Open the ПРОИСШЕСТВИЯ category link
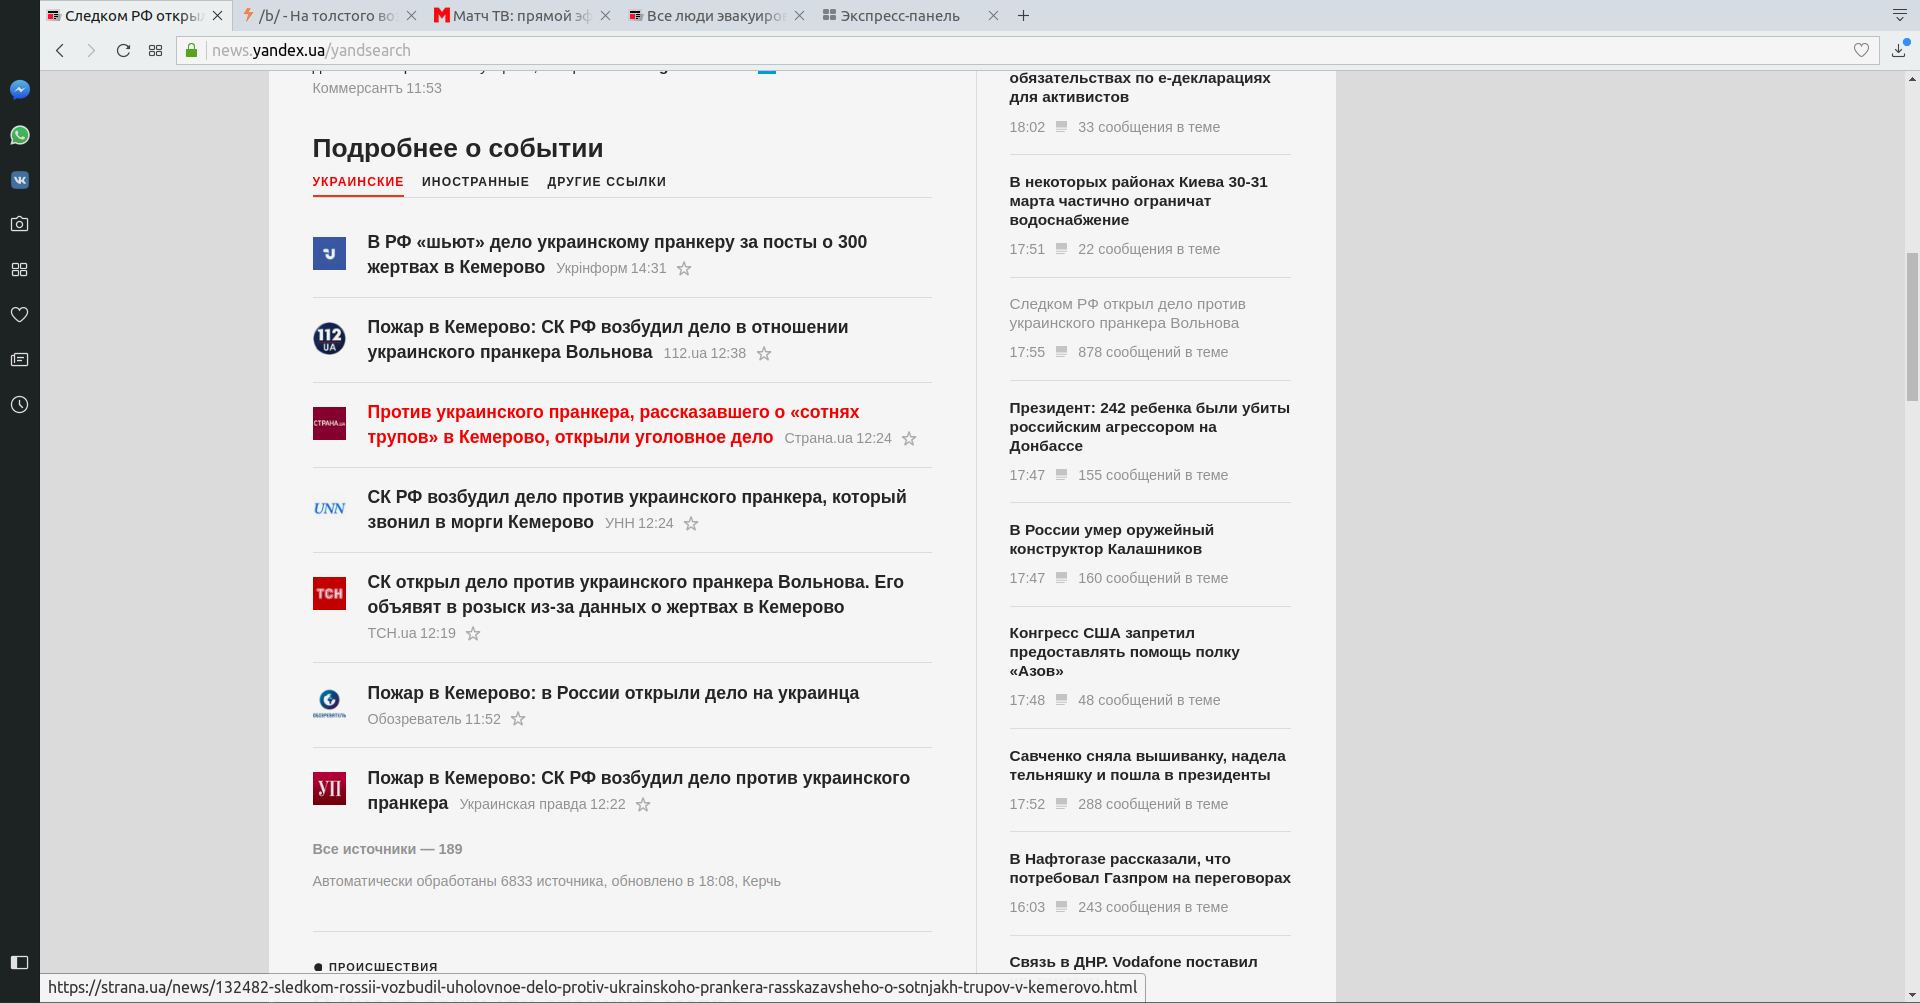1920x1003 pixels. (383, 967)
